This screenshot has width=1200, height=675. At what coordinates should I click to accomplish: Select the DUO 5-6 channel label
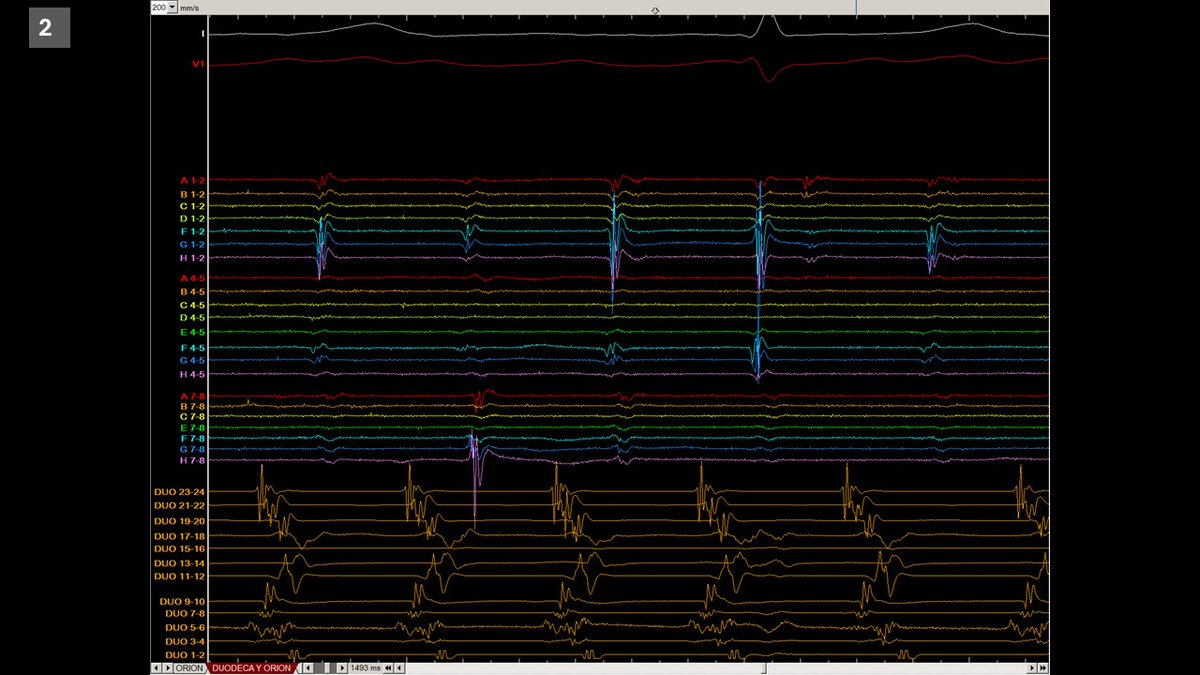click(x=185, y=628)
